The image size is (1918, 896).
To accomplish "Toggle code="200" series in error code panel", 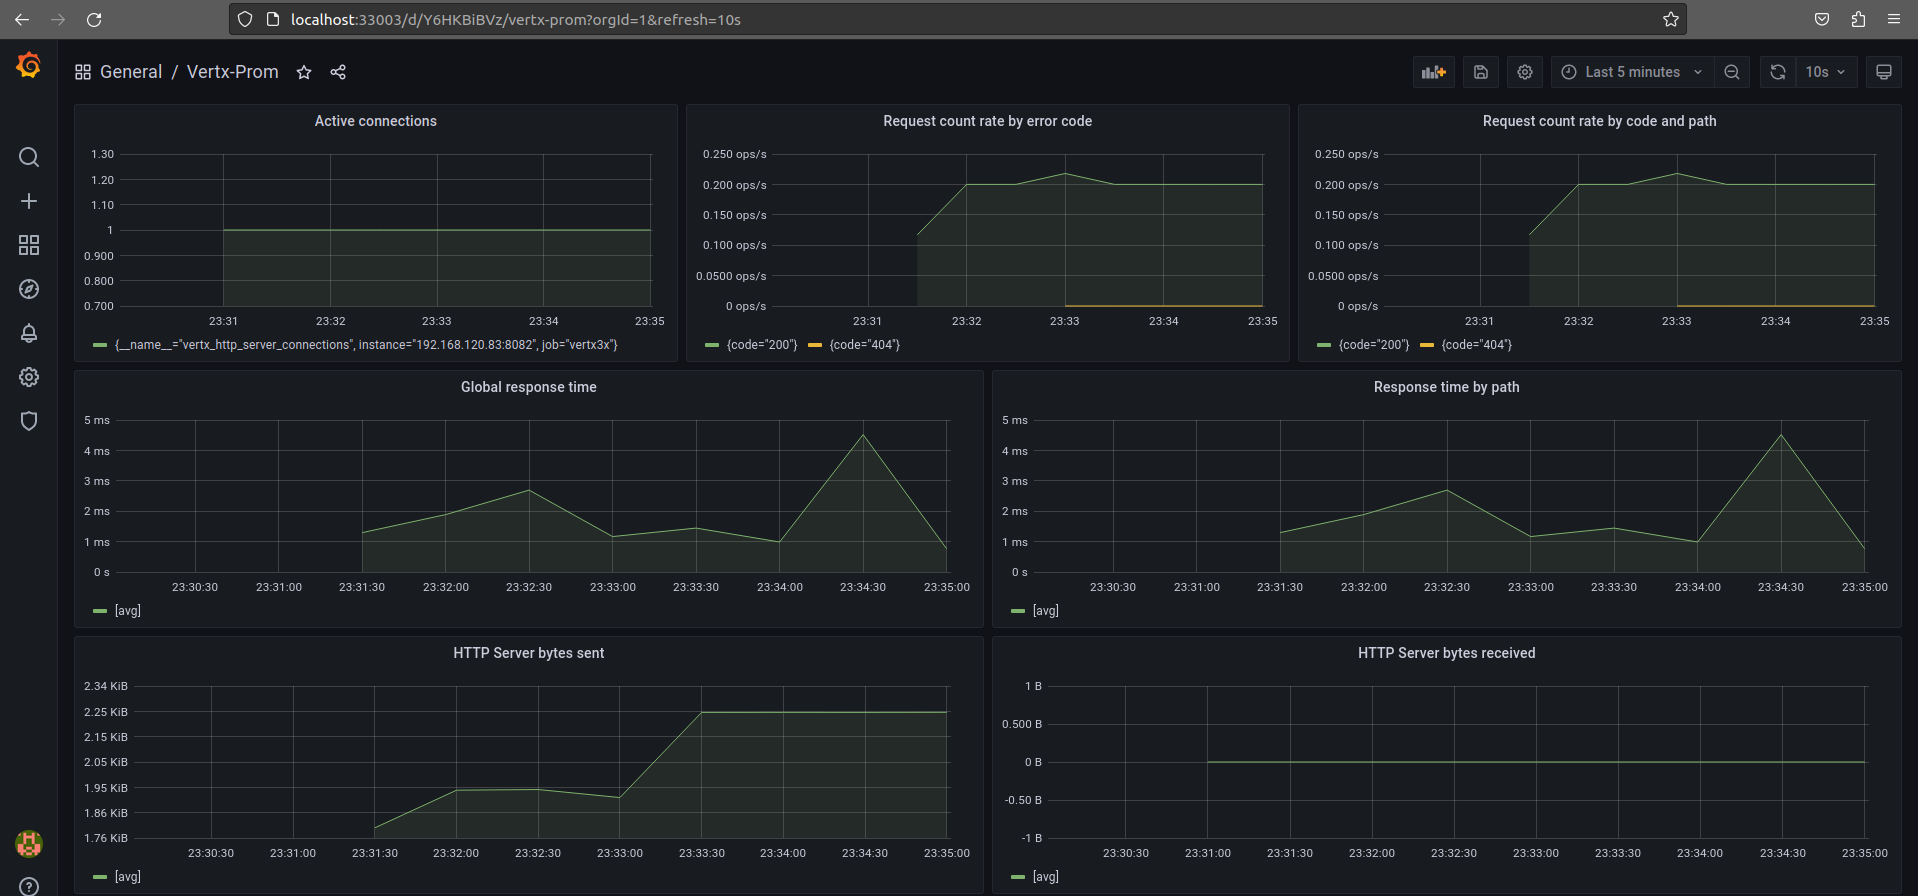I will point(762,345).
